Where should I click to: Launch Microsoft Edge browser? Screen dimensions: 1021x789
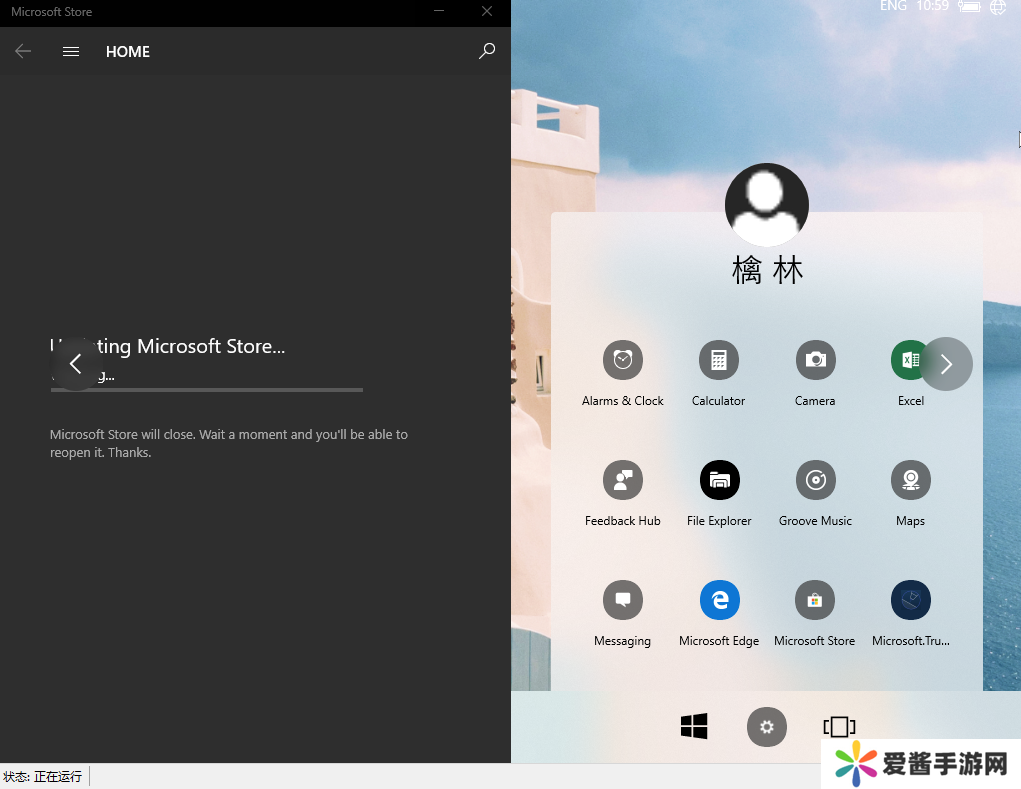click(719, 600)
